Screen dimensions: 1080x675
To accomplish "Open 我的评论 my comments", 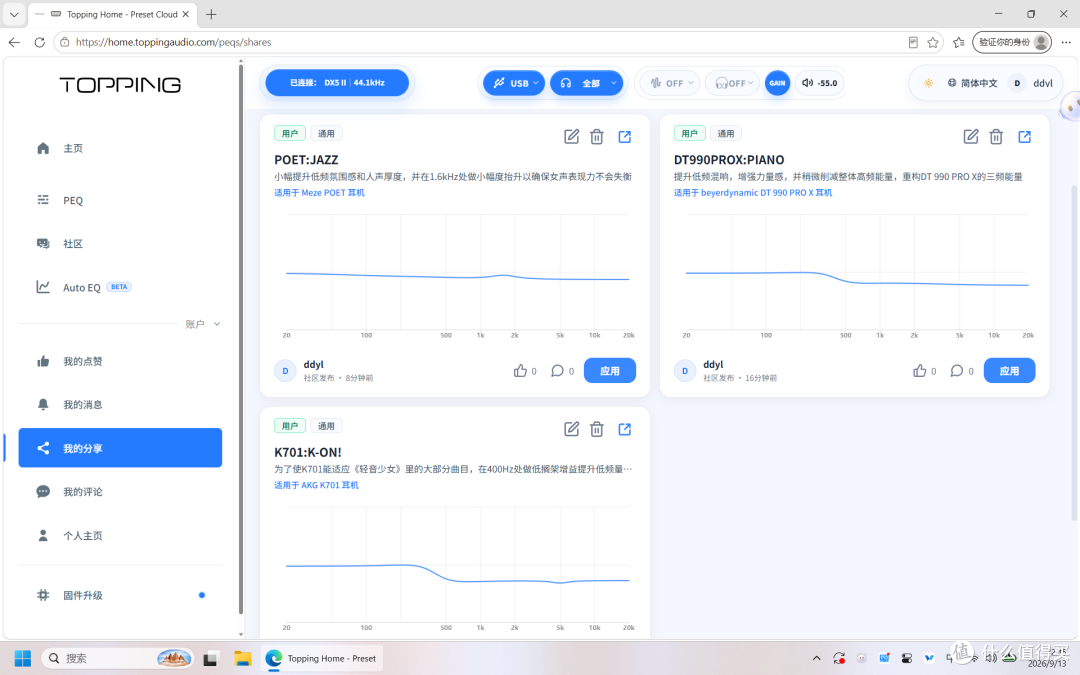I will point(120,492).
